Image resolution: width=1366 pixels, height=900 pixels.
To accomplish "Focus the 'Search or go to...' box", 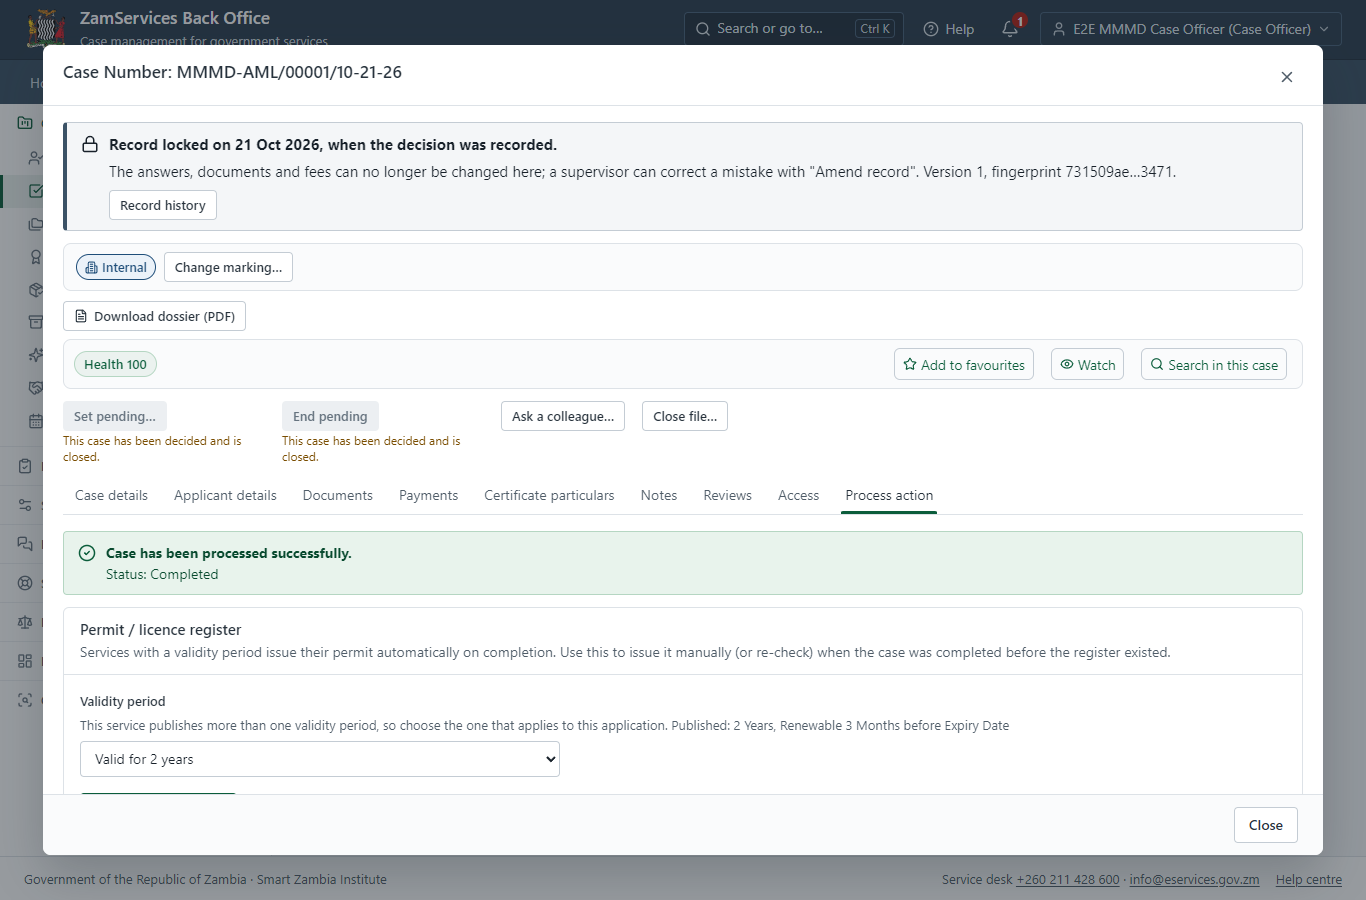I will 794,29.
